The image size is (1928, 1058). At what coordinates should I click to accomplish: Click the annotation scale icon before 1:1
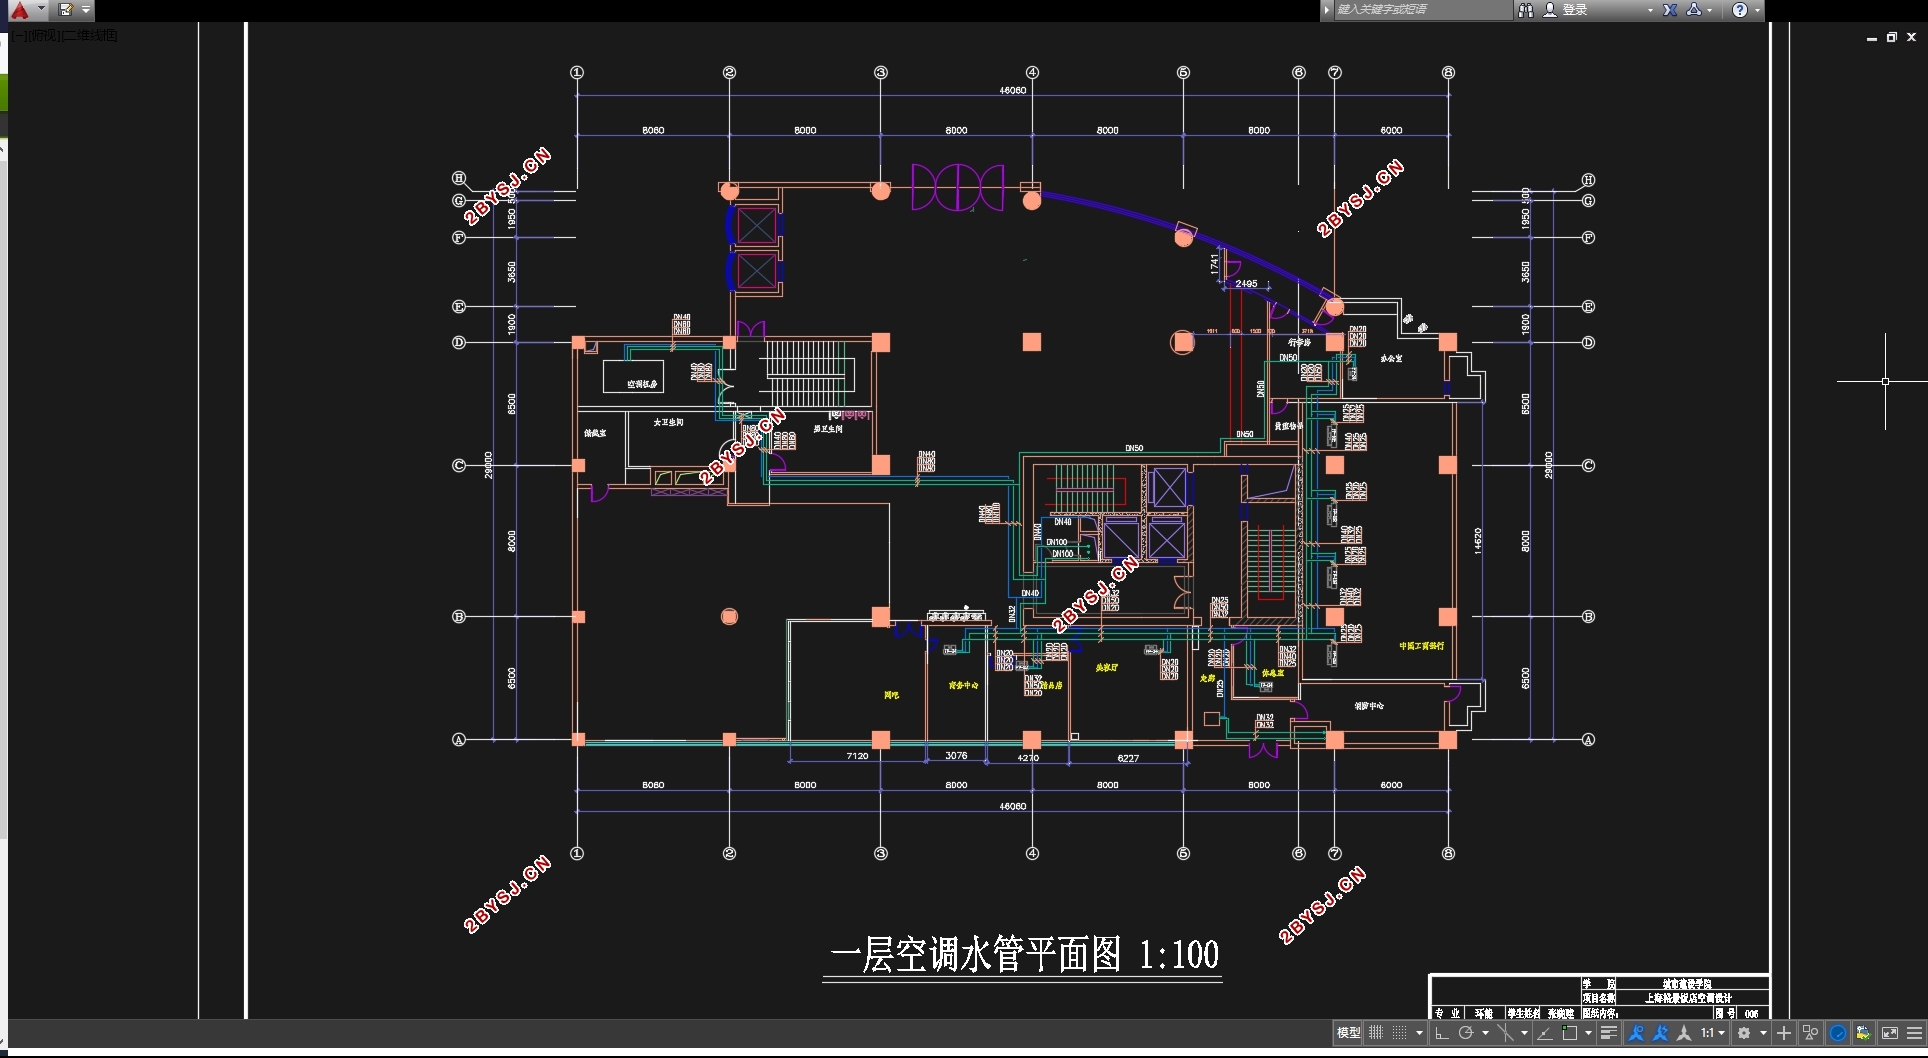point(1684,1033)
